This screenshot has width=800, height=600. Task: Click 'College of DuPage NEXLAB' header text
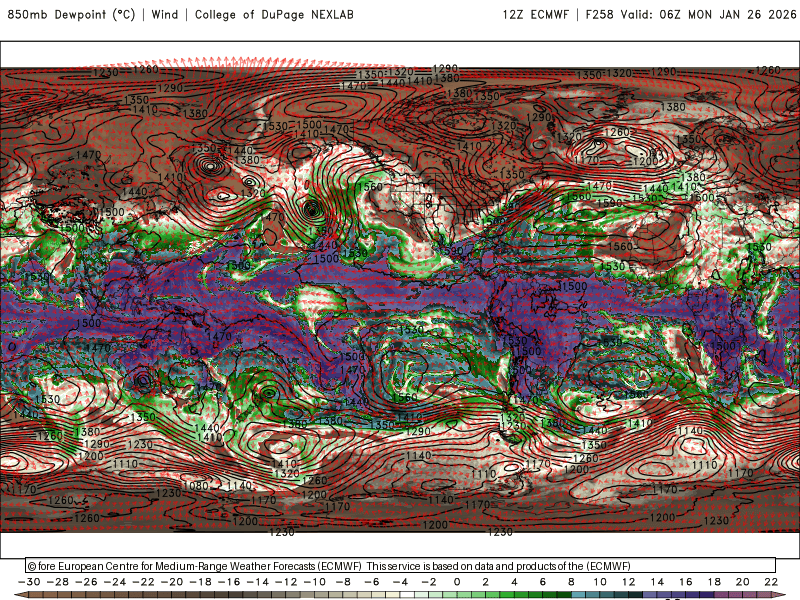[x=274, y=14]
